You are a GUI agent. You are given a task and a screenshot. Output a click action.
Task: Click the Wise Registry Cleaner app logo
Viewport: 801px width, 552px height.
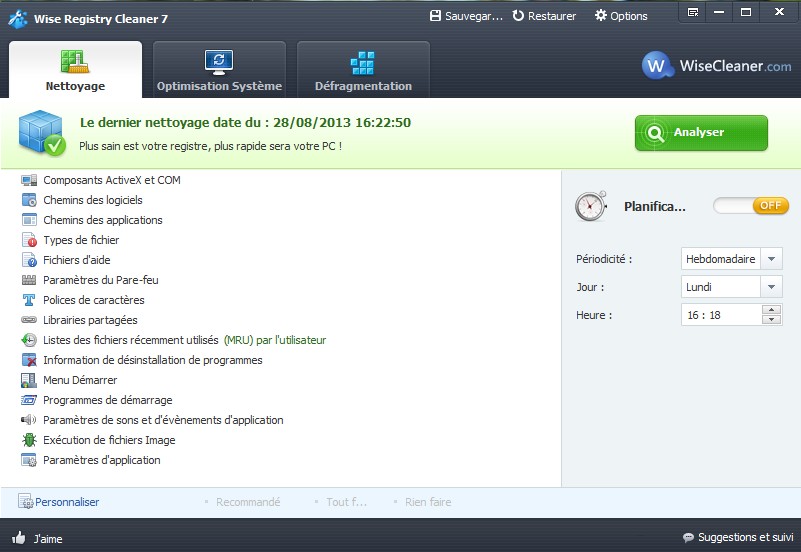[x=18, y=19]
